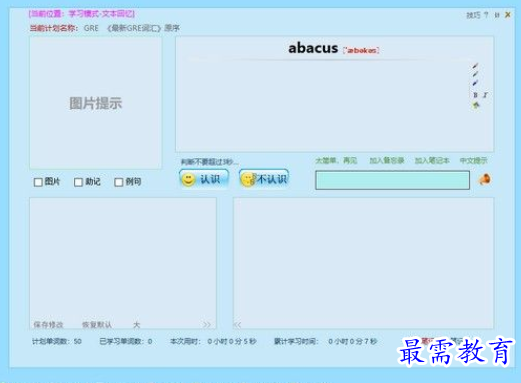Click the 图片提示 picture hint panel
521x383 pixels.
click(96, 103)
